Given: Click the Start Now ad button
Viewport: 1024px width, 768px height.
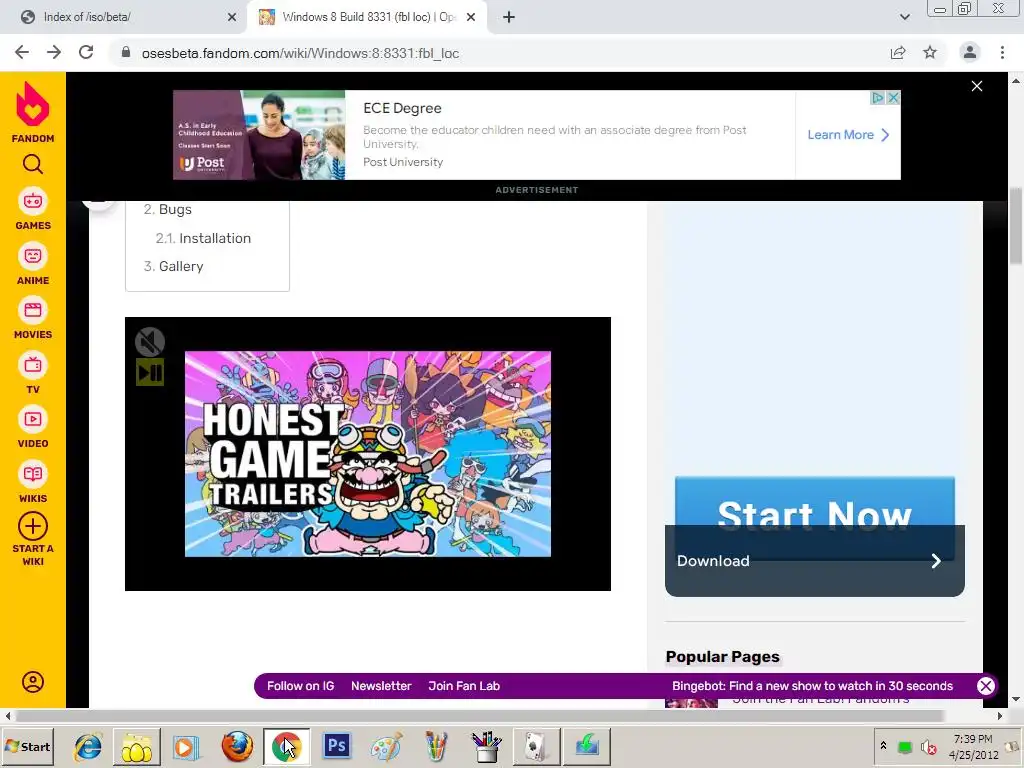Looking at the screenshot, I should [814, 503].
